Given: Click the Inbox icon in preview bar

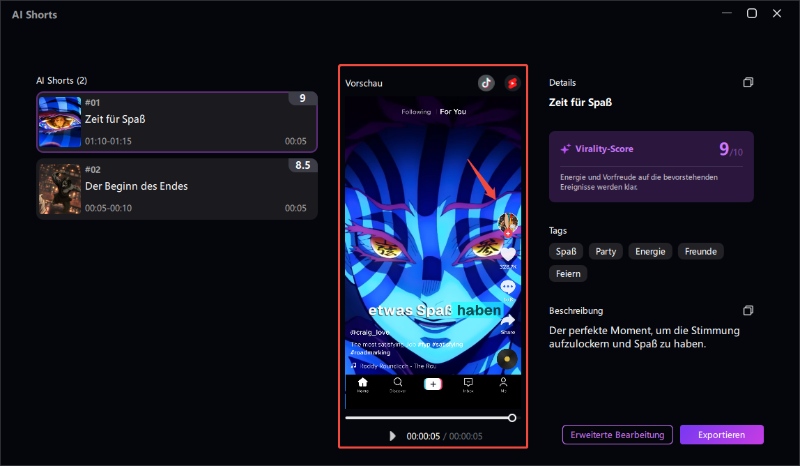Looking at the screenshot, I should pyautogui.click(x=468, y=384).
